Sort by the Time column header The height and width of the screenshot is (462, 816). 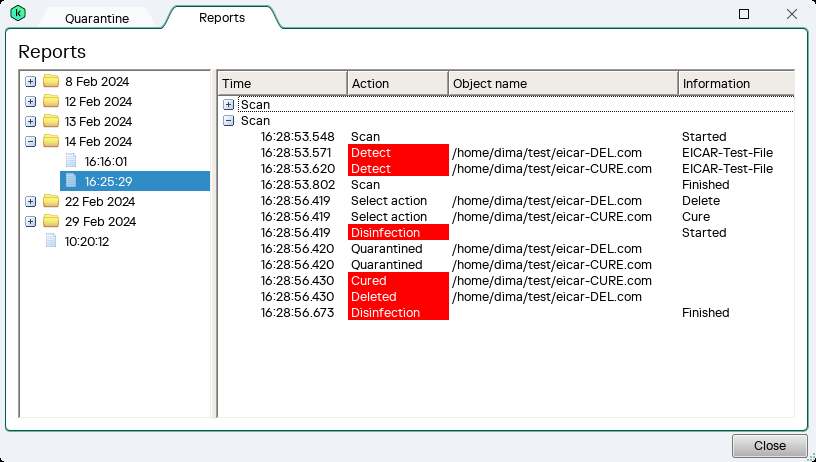point(282,84)
